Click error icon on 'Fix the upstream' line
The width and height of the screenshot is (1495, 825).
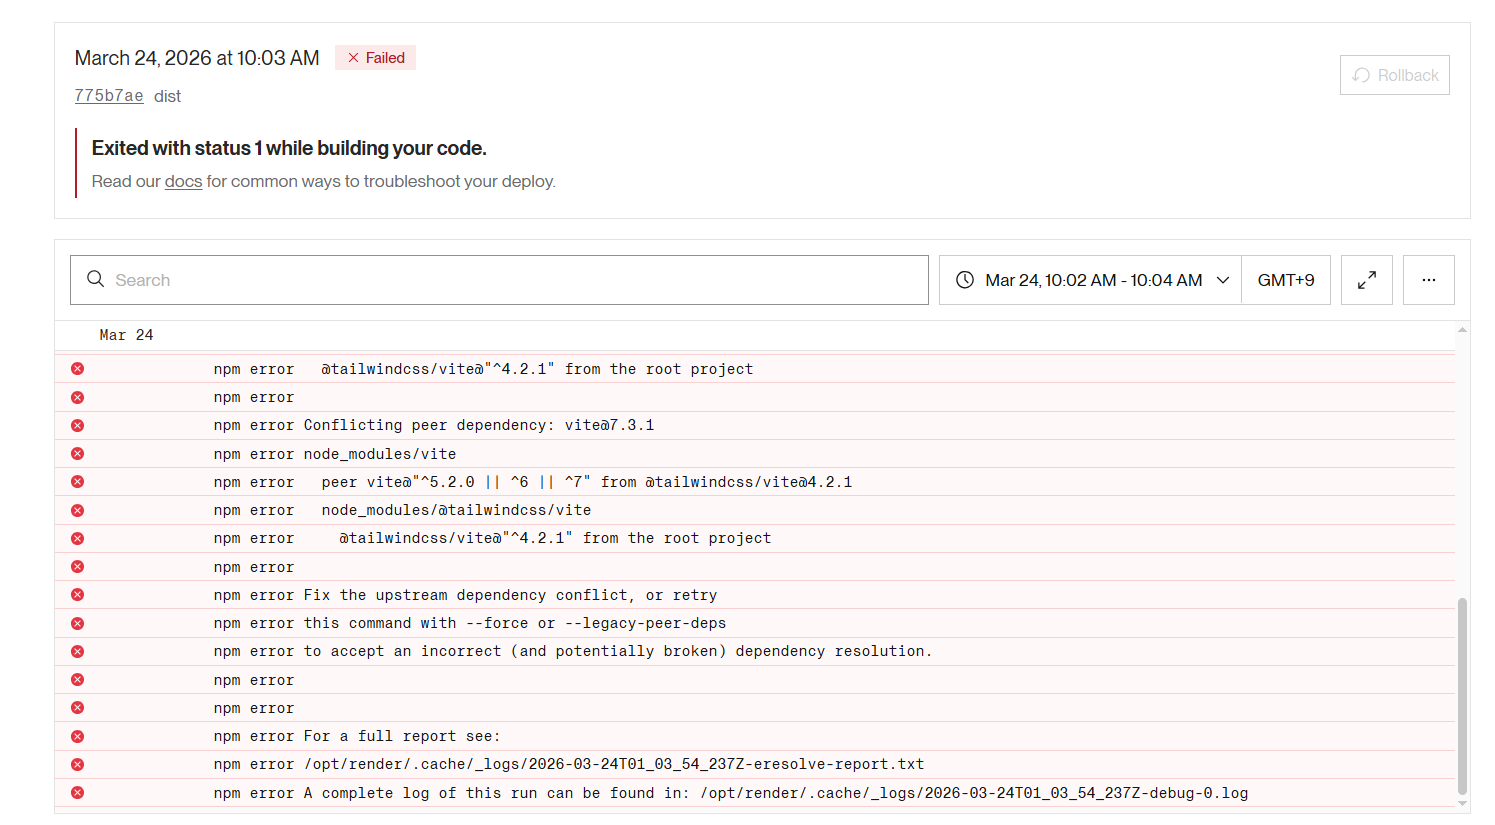tap(77, 595)
